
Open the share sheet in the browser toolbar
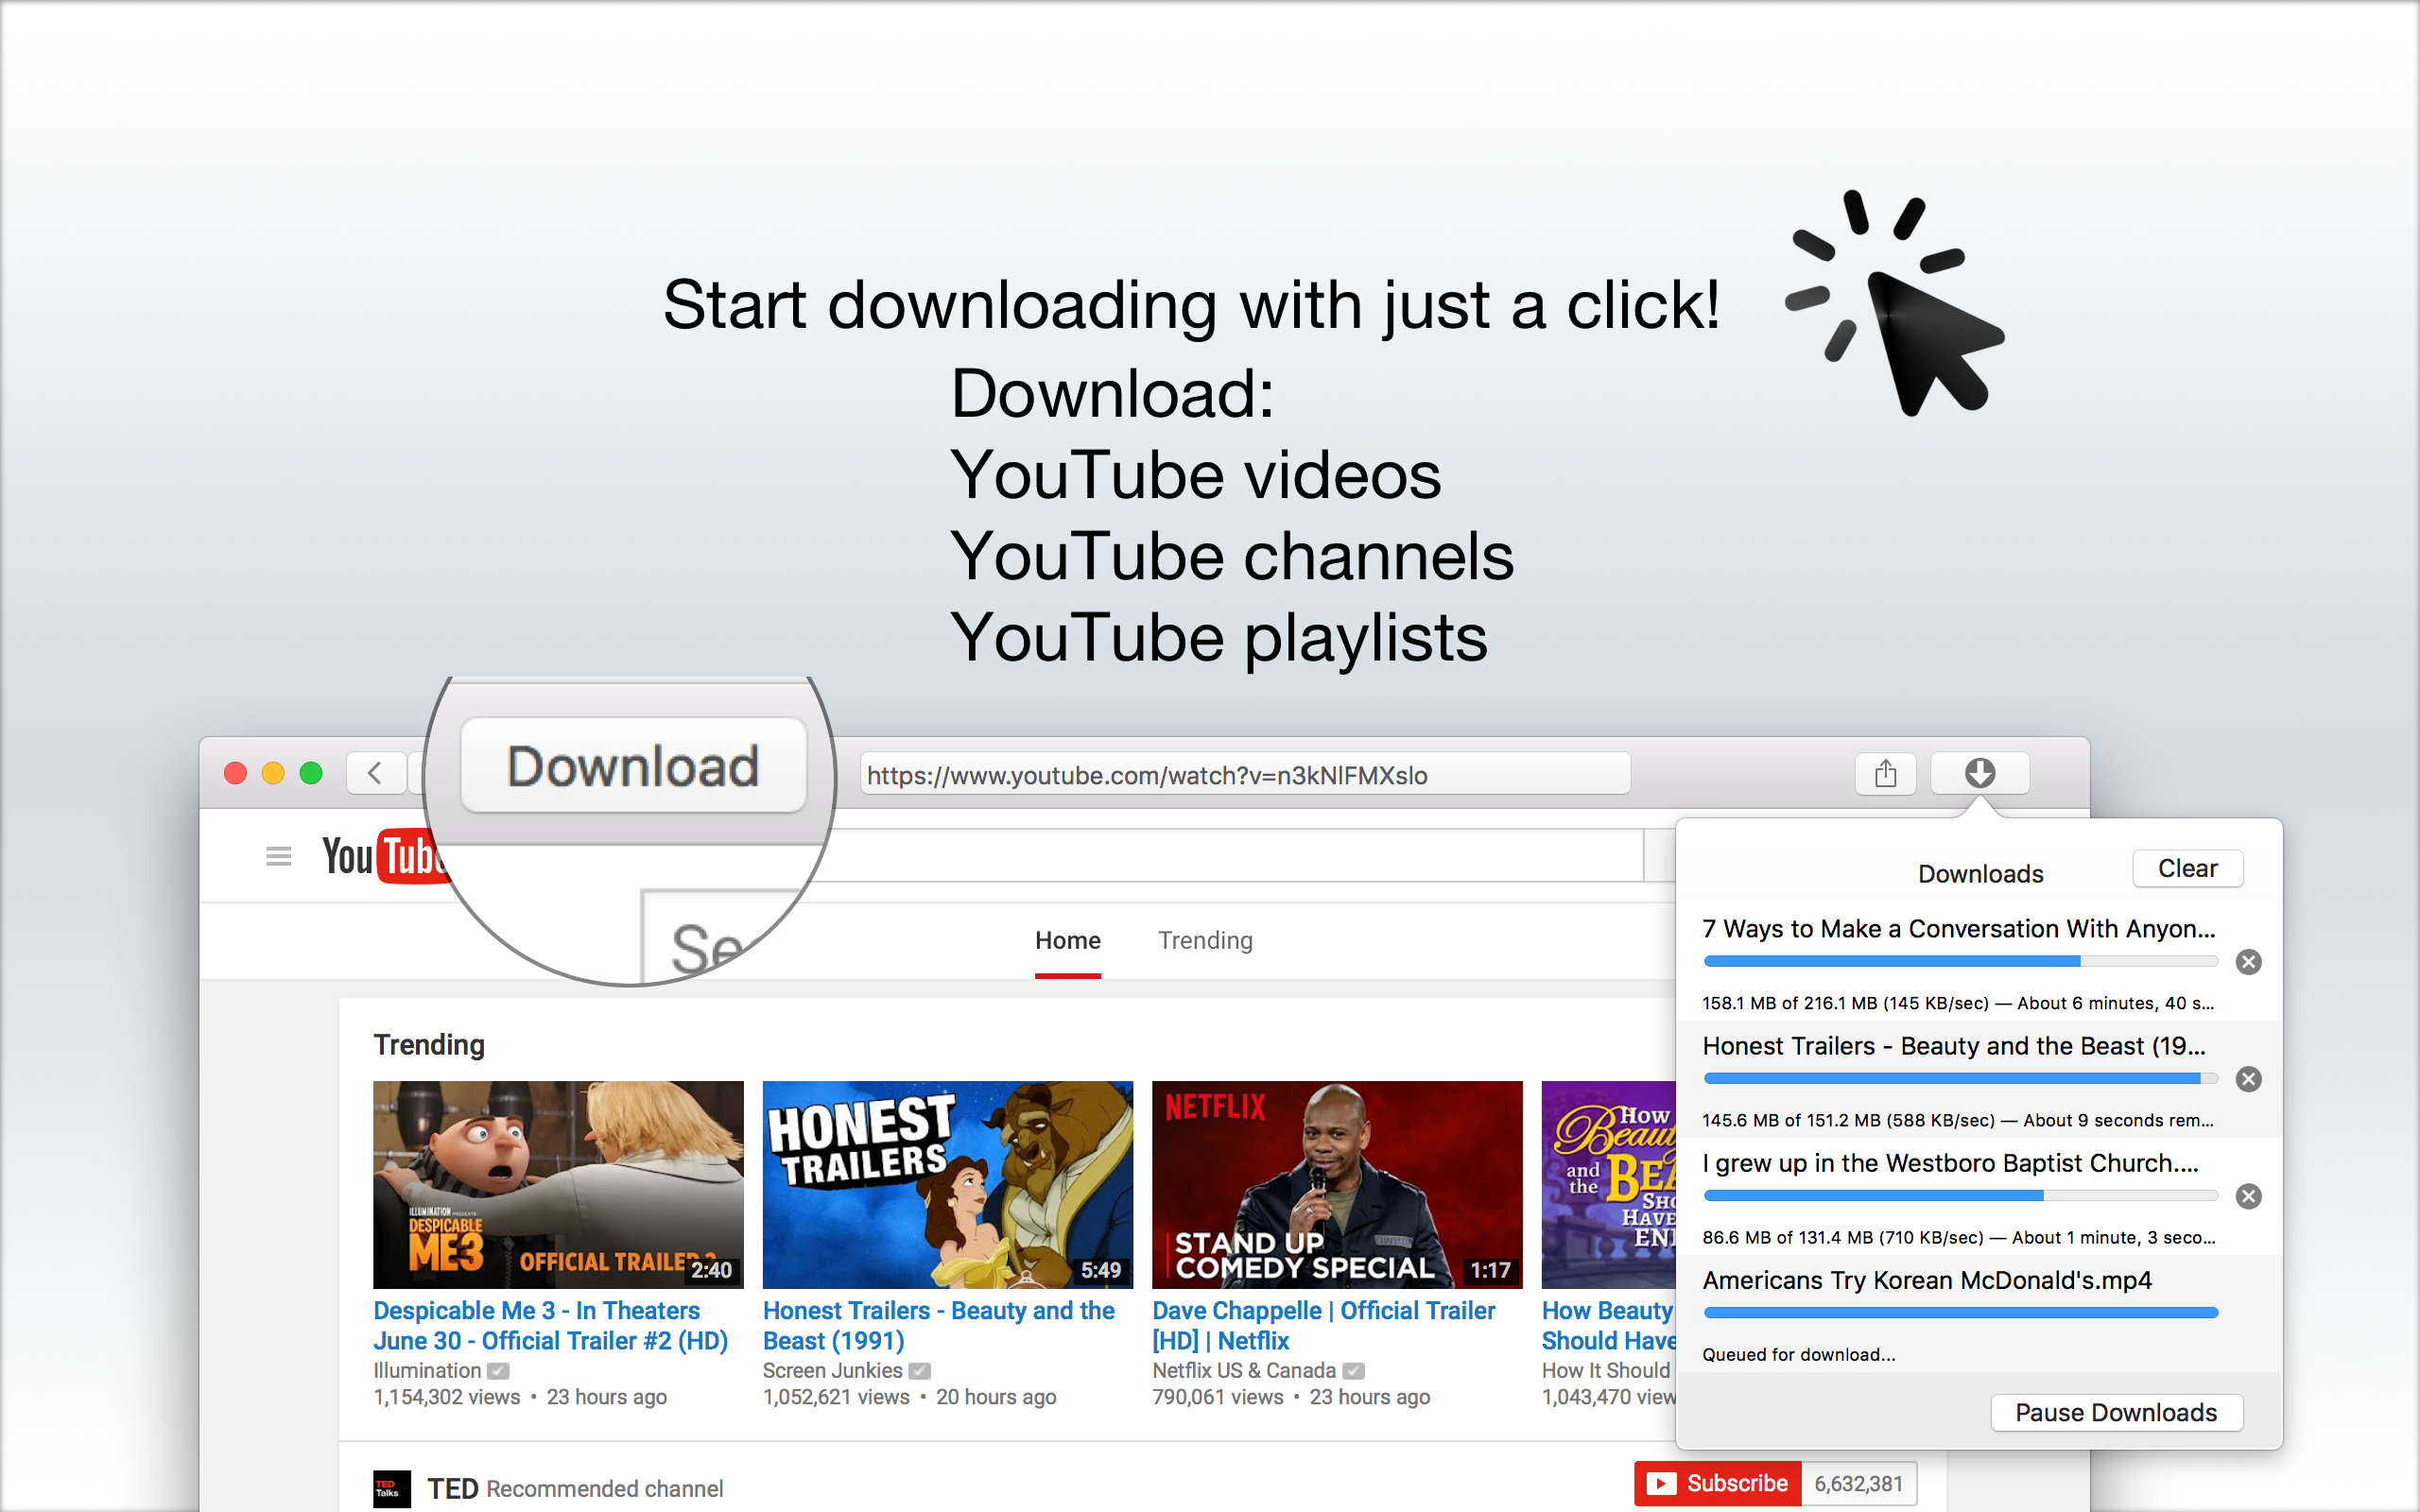pos(1886,773)
